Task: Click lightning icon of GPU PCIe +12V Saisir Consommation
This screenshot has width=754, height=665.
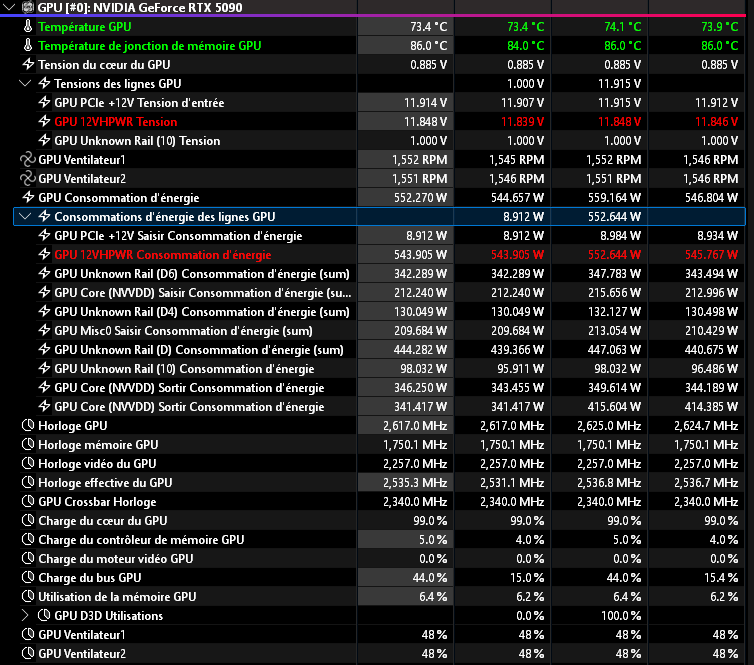Action: coord(44,236)
